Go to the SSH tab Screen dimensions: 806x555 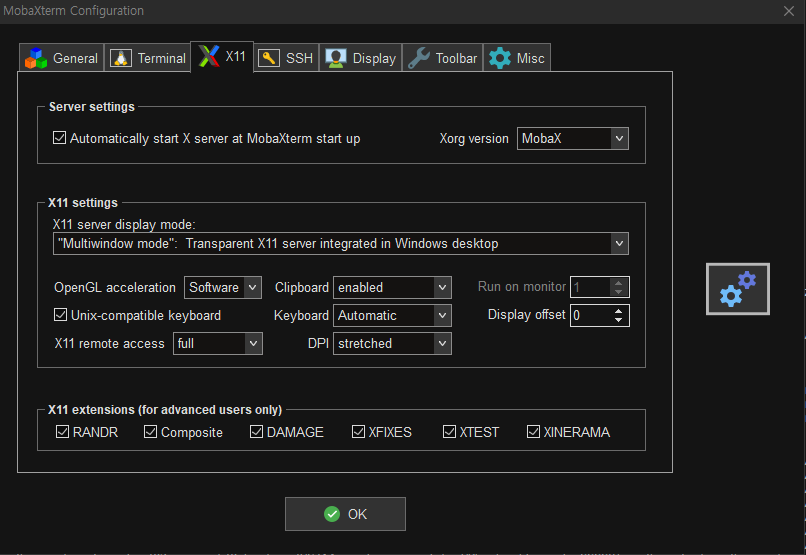(286, 58)
